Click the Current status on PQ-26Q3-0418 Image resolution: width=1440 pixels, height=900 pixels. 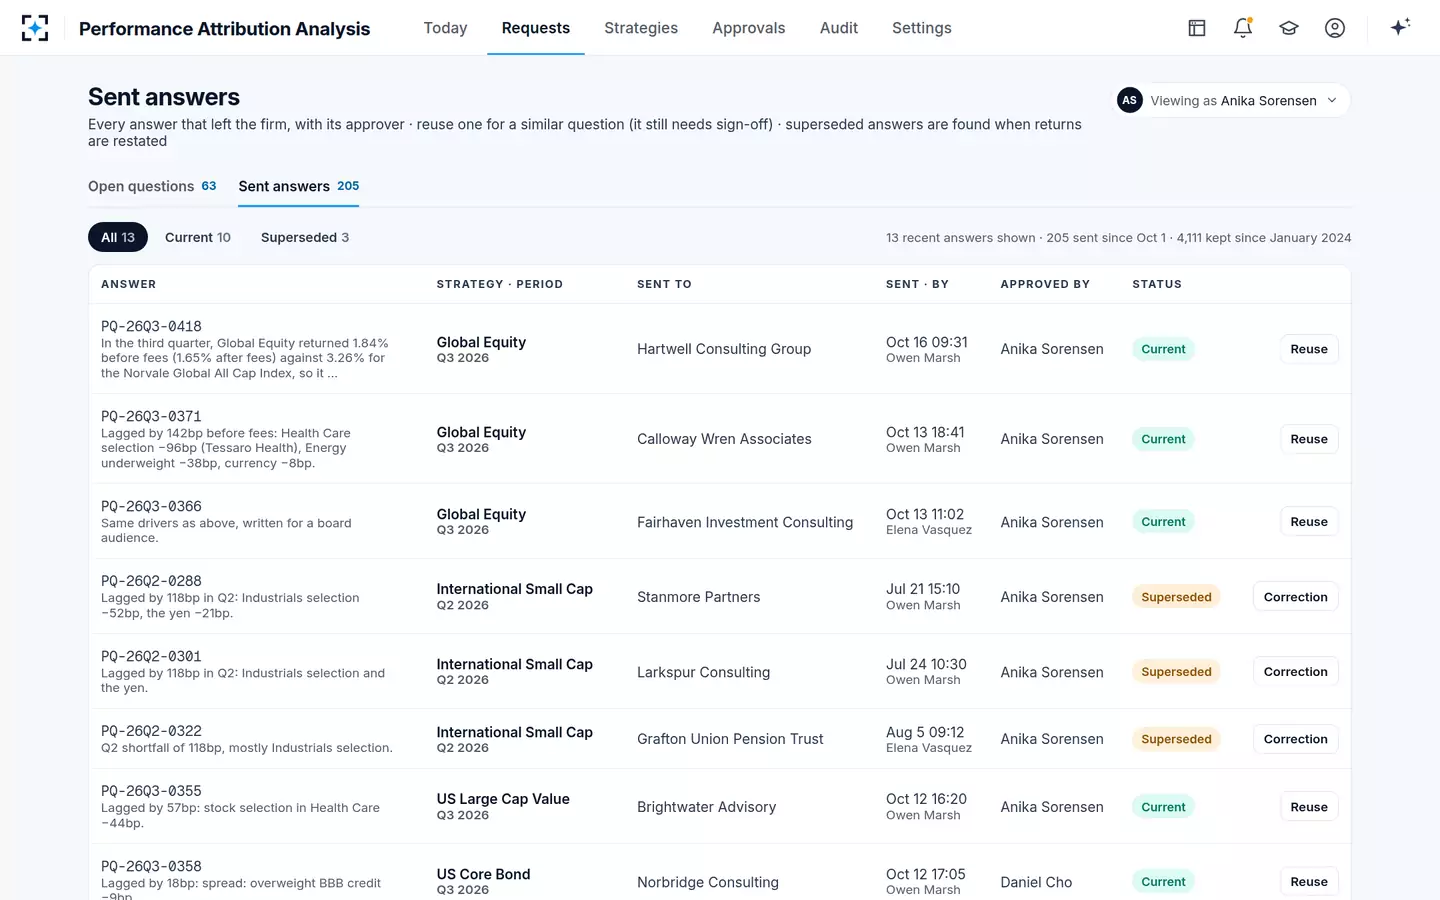point(1163,349)
